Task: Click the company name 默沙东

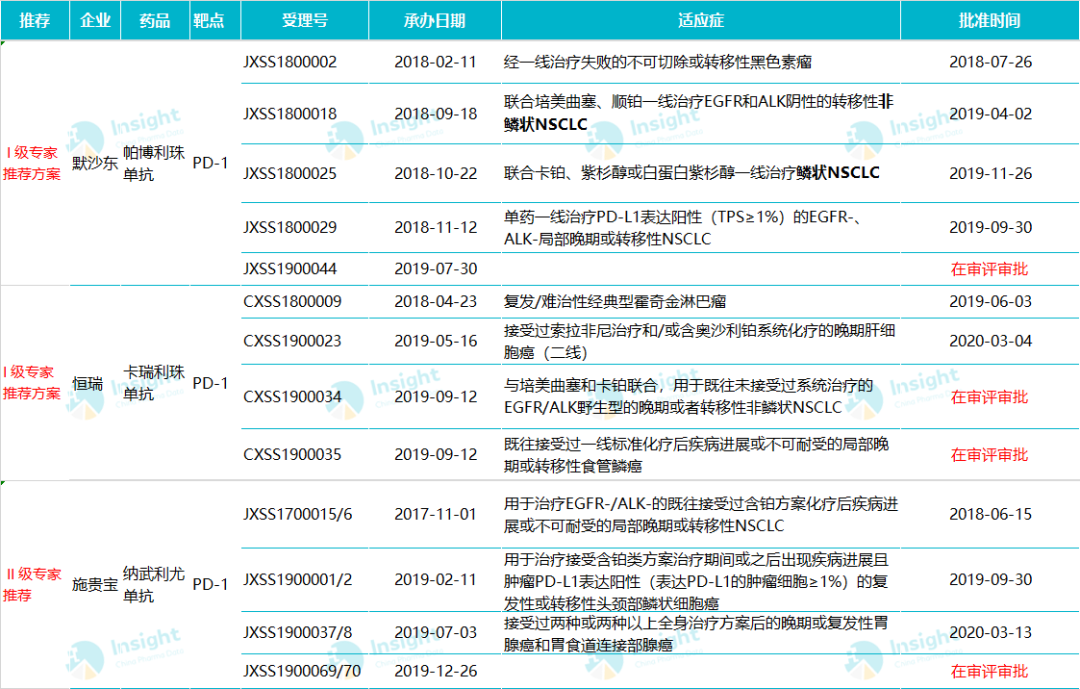Action: point(95,163)
